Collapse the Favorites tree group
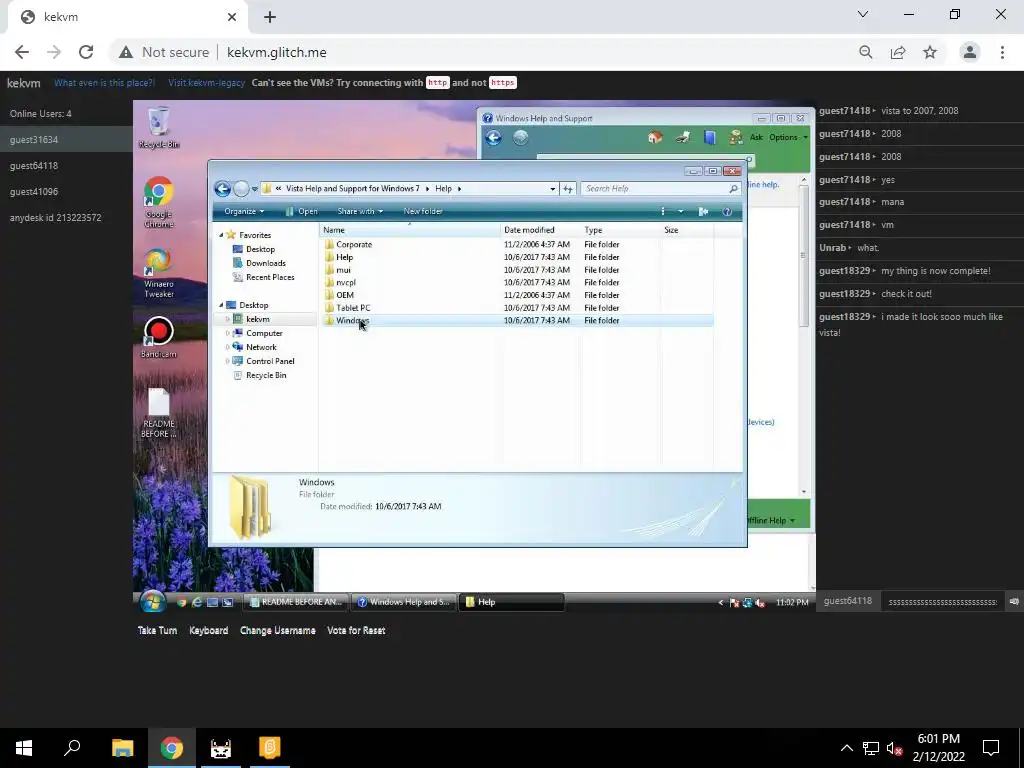This screenshot has height=768, width=1024. click(x=221, y=235)
